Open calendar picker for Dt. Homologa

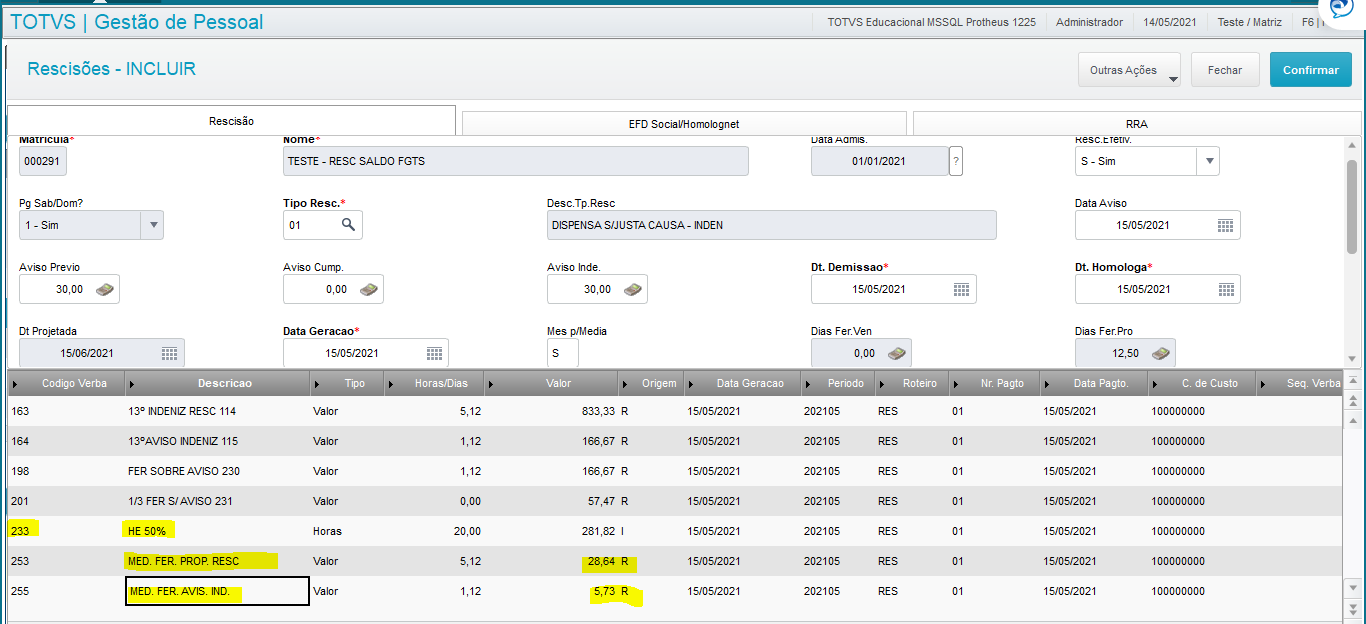coord(1225,290)
